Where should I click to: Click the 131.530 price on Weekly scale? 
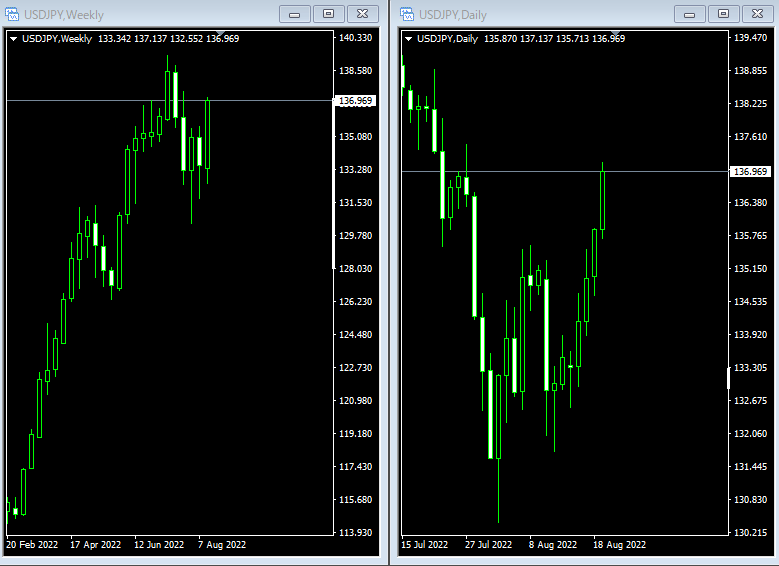pyautogui.click(x=355, y=203)
